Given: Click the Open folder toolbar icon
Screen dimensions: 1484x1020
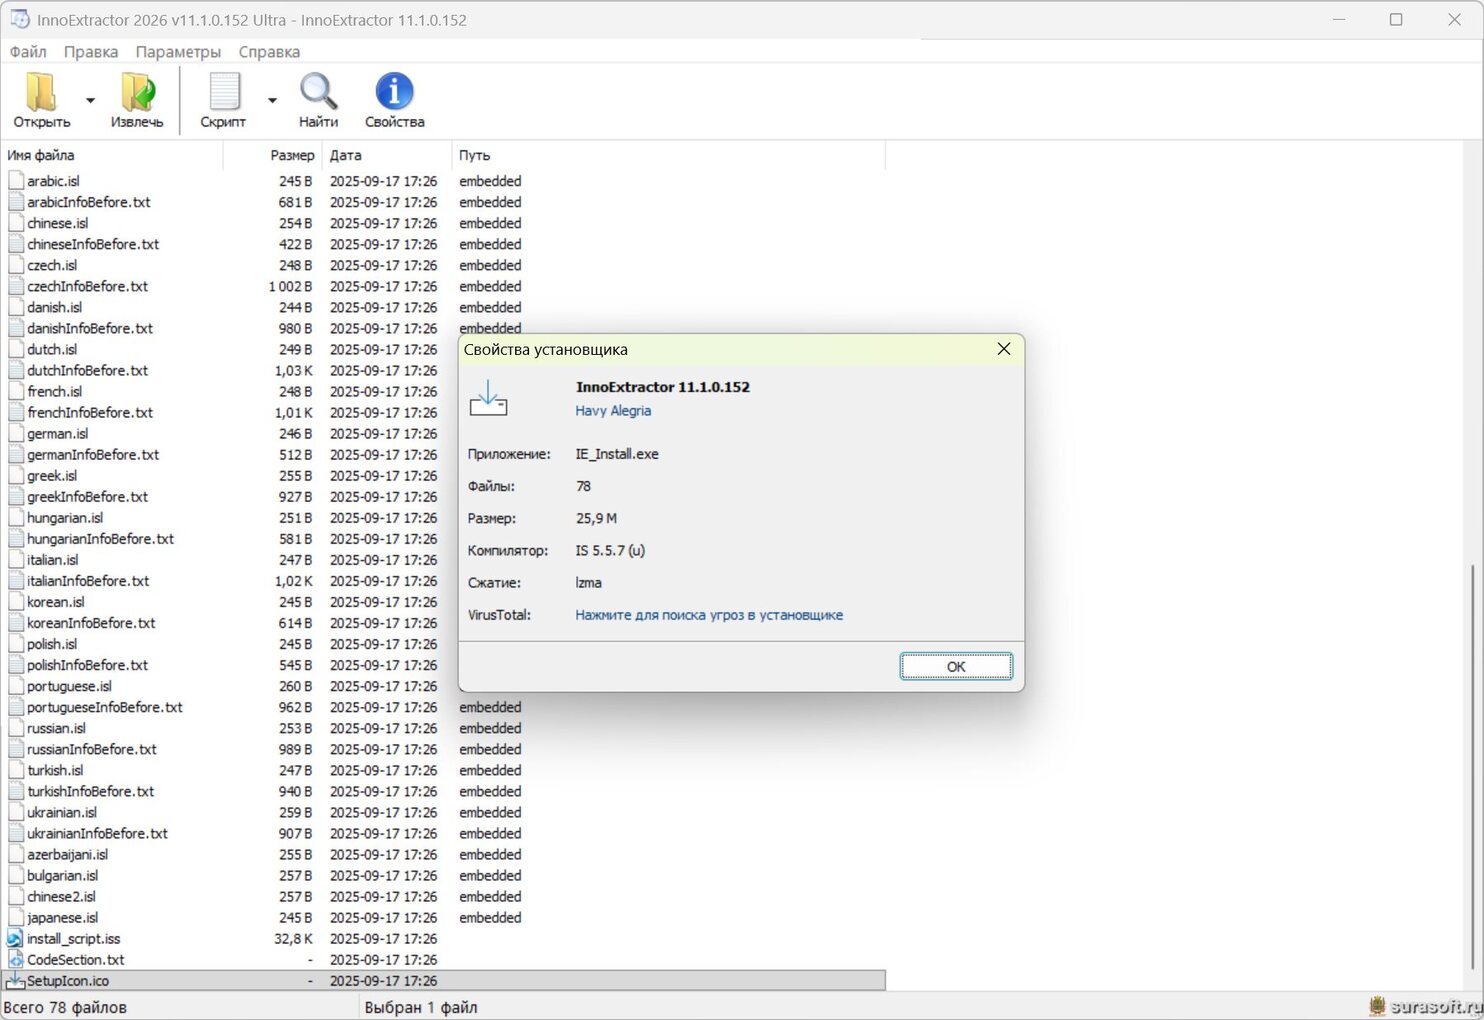Looking at the screenshot, I should point(41,93).
